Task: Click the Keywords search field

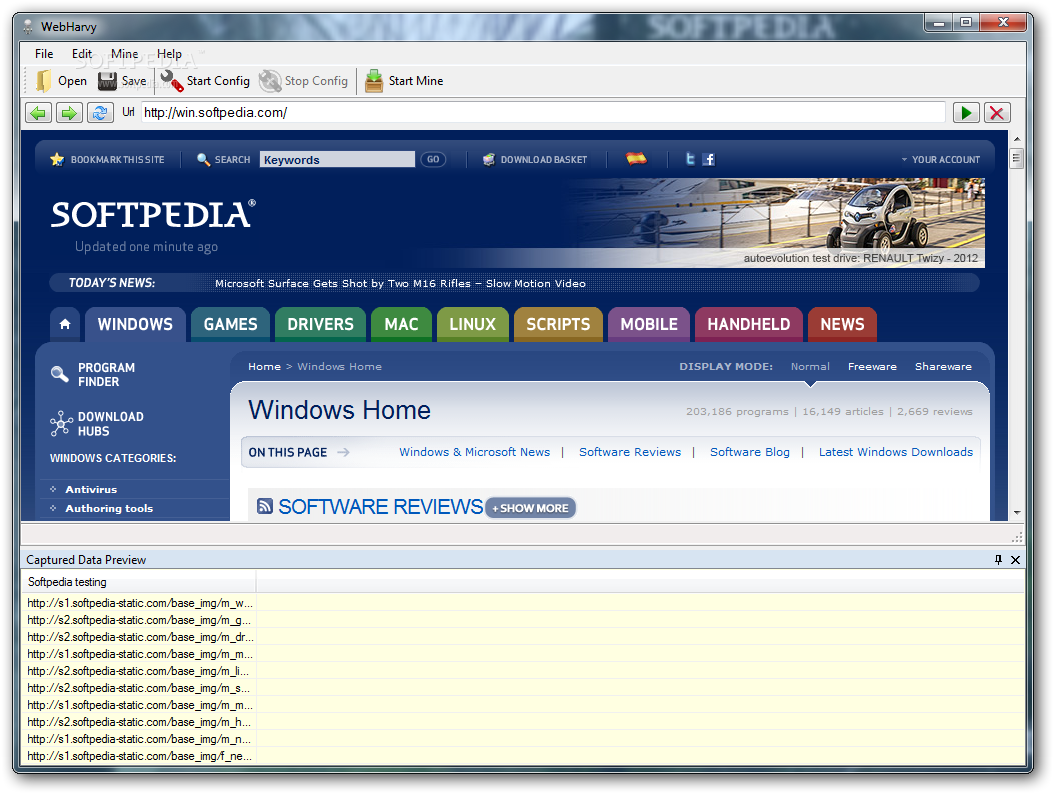Action: (337, 159)
